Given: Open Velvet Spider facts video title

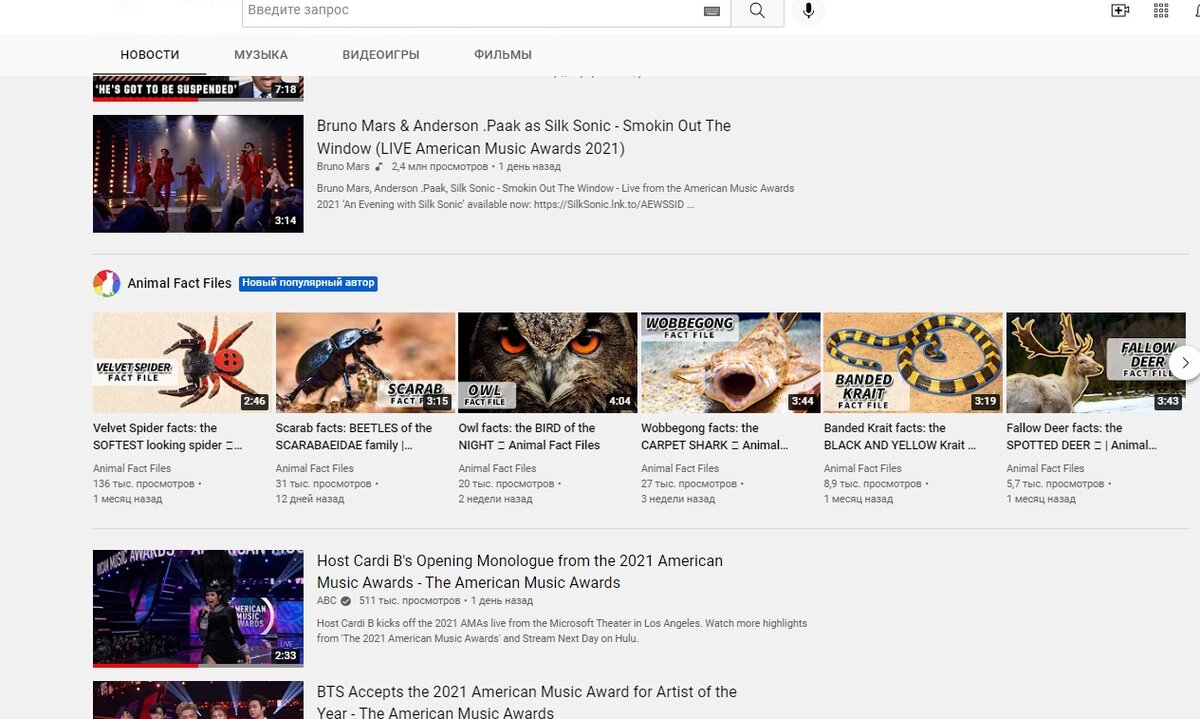Looking at the screenshot, I should (x=168, y=437).
